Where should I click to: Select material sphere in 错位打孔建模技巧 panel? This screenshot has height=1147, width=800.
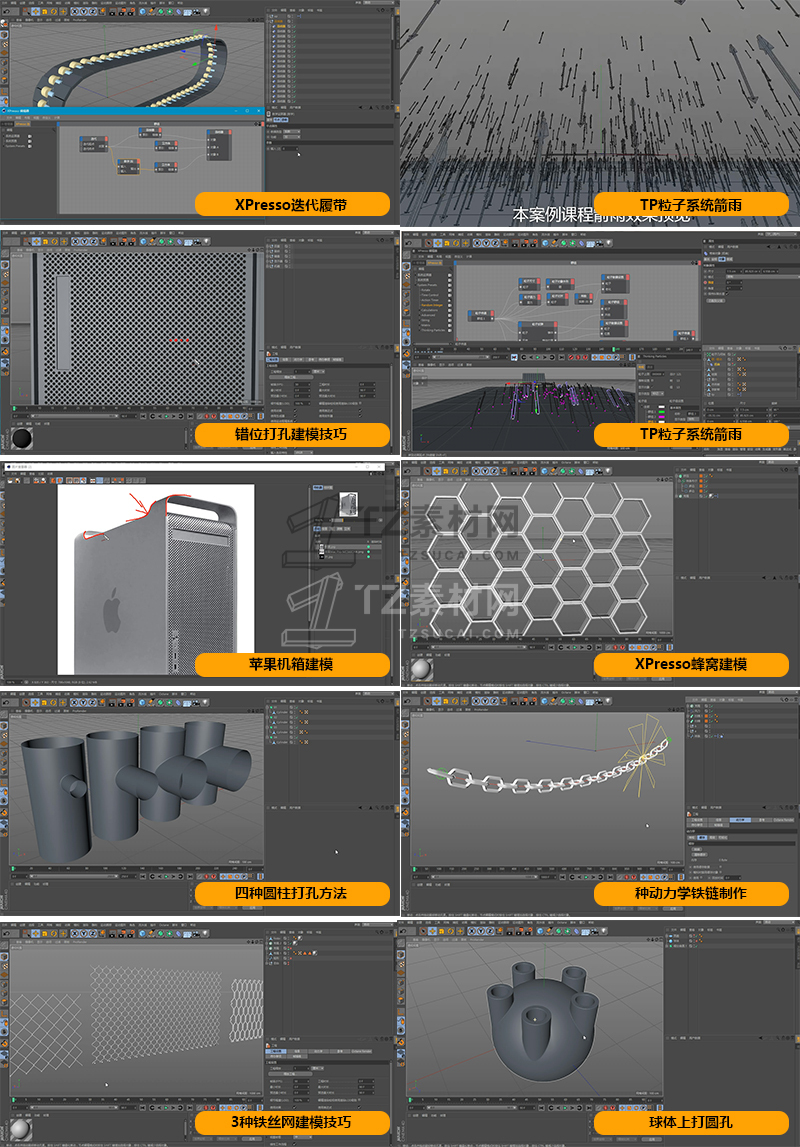pos(22,437)
